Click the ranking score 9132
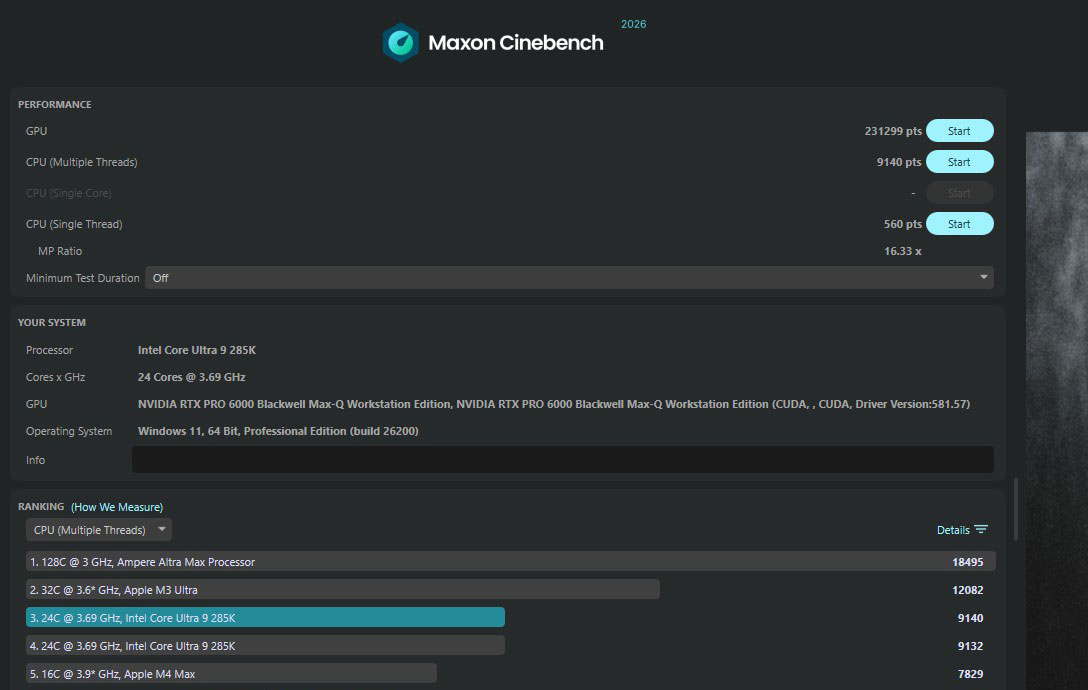 pos(970,646)
